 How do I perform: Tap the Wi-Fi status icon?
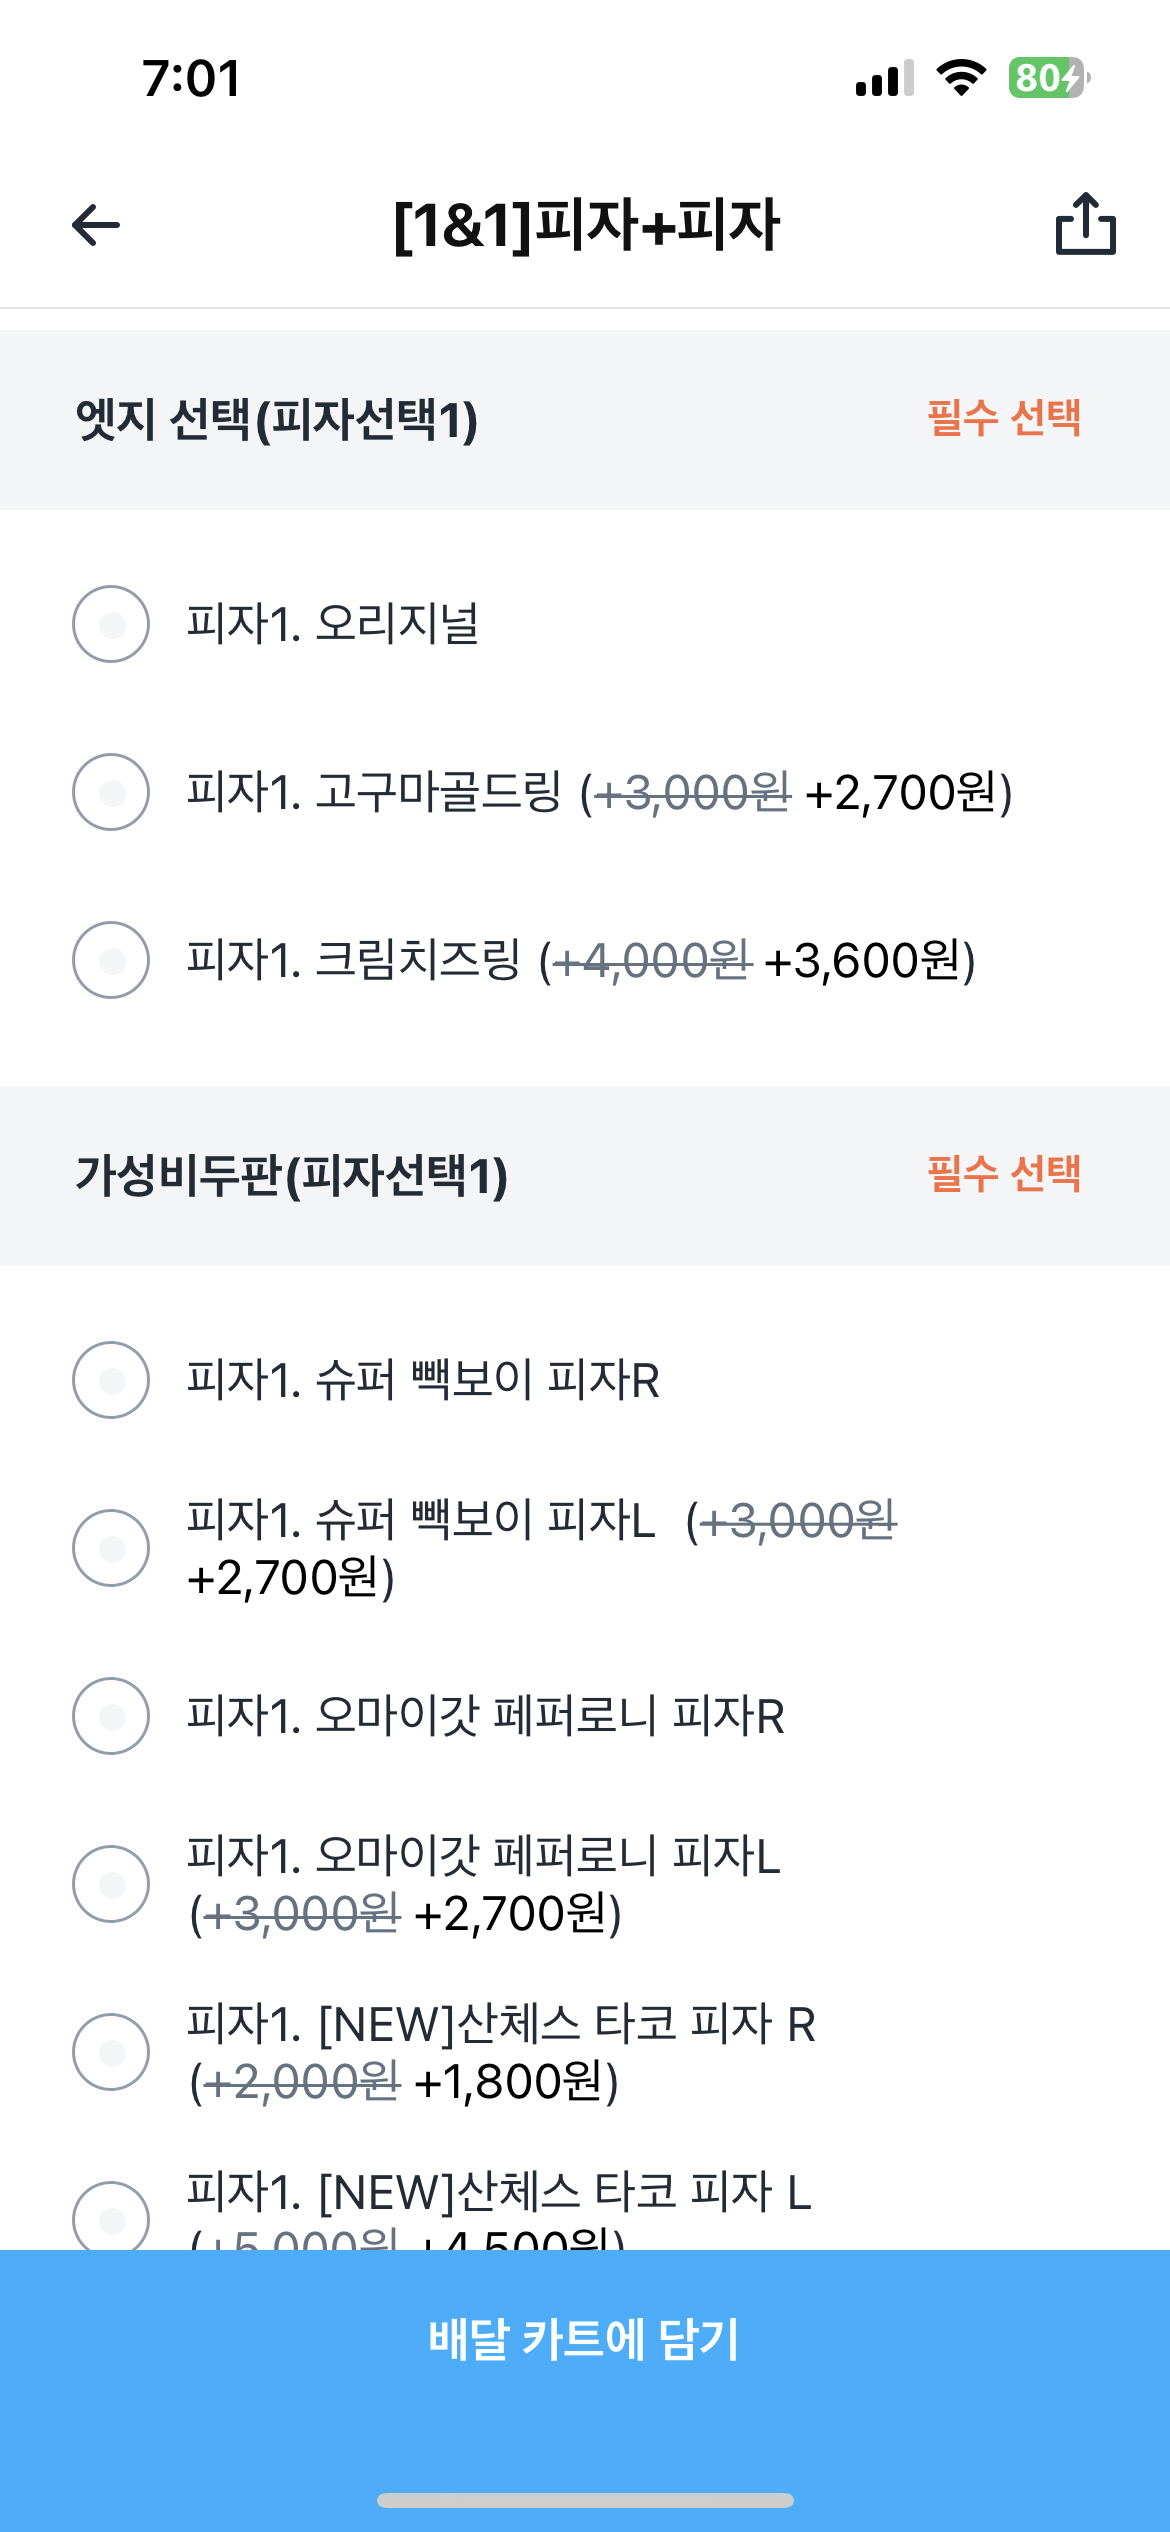tap(961, 78)
